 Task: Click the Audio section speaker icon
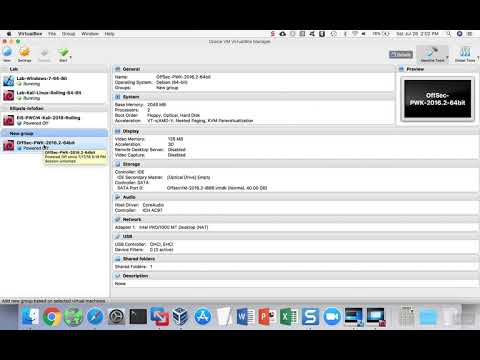[x=117, y=197]
